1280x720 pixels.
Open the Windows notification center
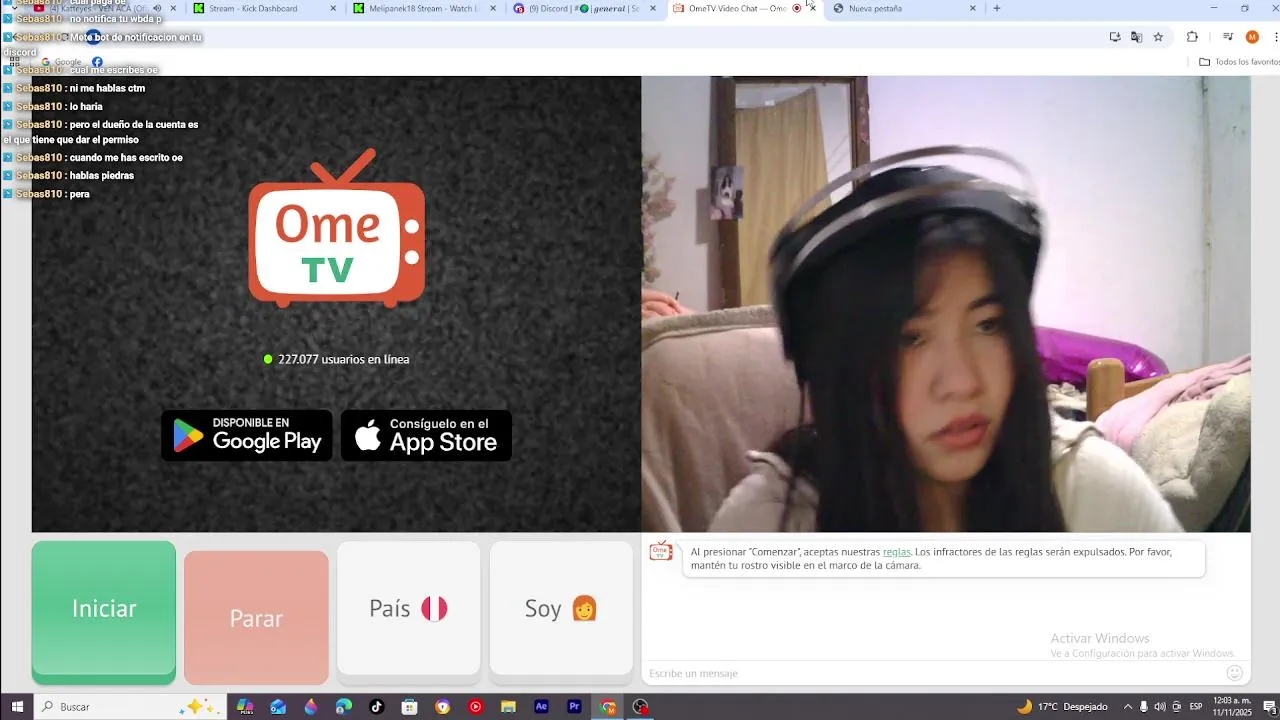[1269, 707]
